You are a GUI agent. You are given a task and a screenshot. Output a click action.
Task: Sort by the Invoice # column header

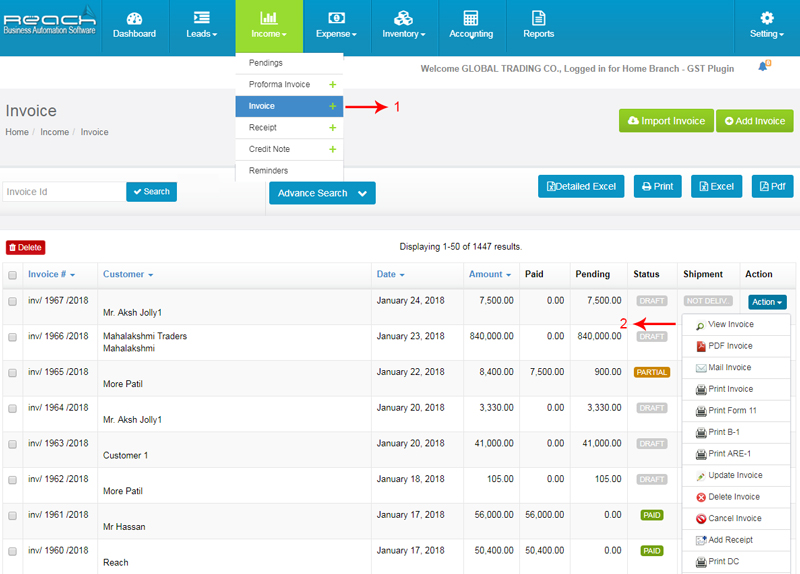coord(51,274)
